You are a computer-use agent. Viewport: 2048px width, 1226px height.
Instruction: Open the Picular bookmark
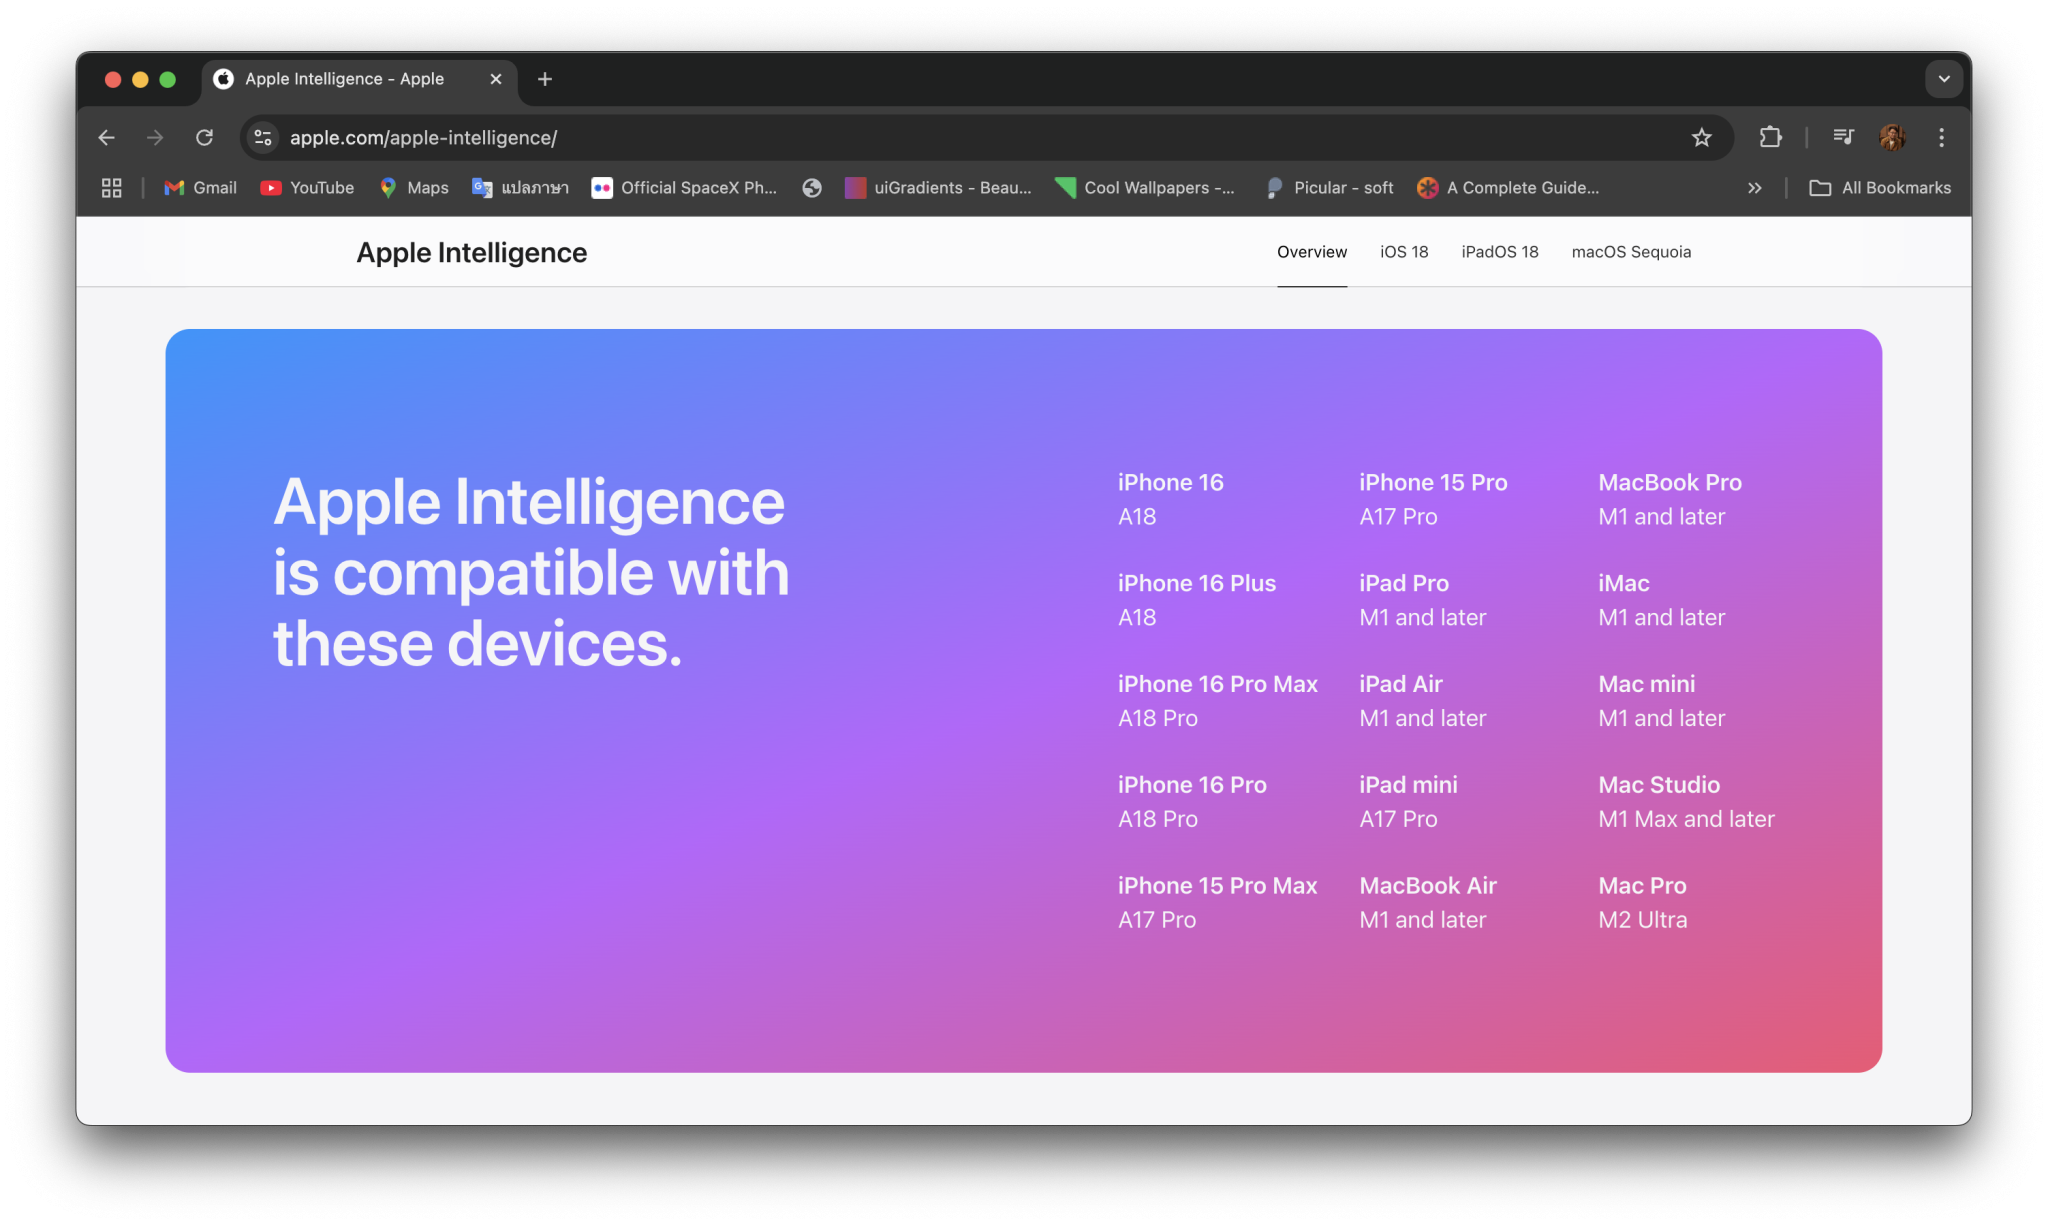(x=1329, y=188)
